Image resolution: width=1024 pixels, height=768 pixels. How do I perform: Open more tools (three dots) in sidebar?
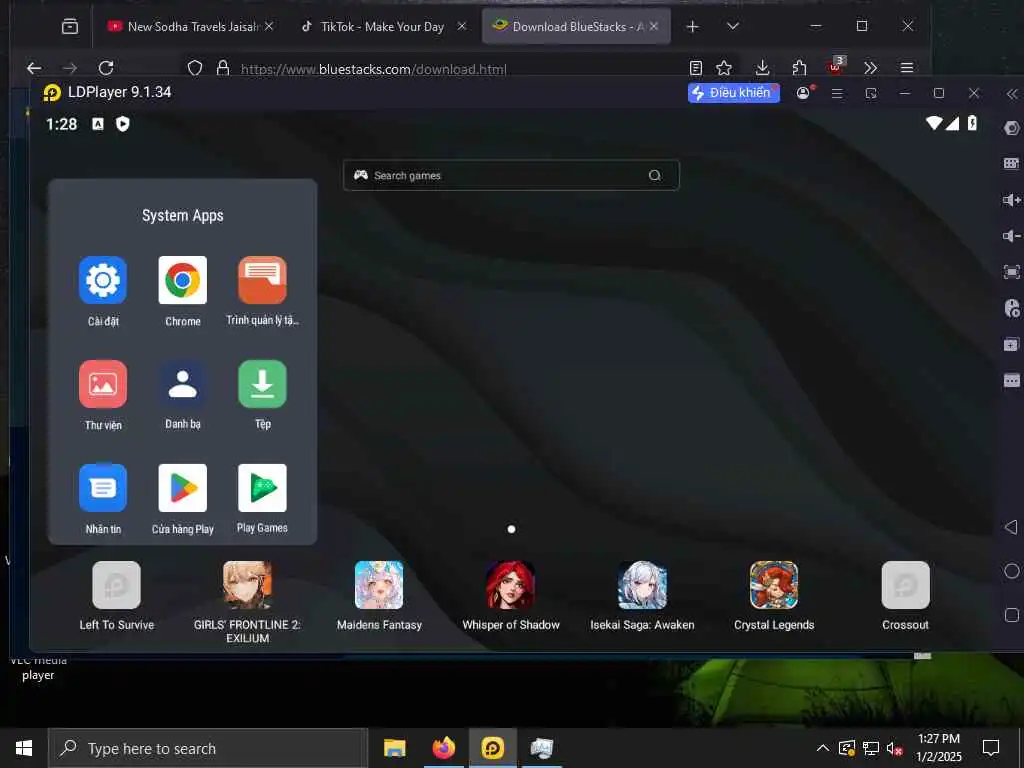click(1012, 380)
